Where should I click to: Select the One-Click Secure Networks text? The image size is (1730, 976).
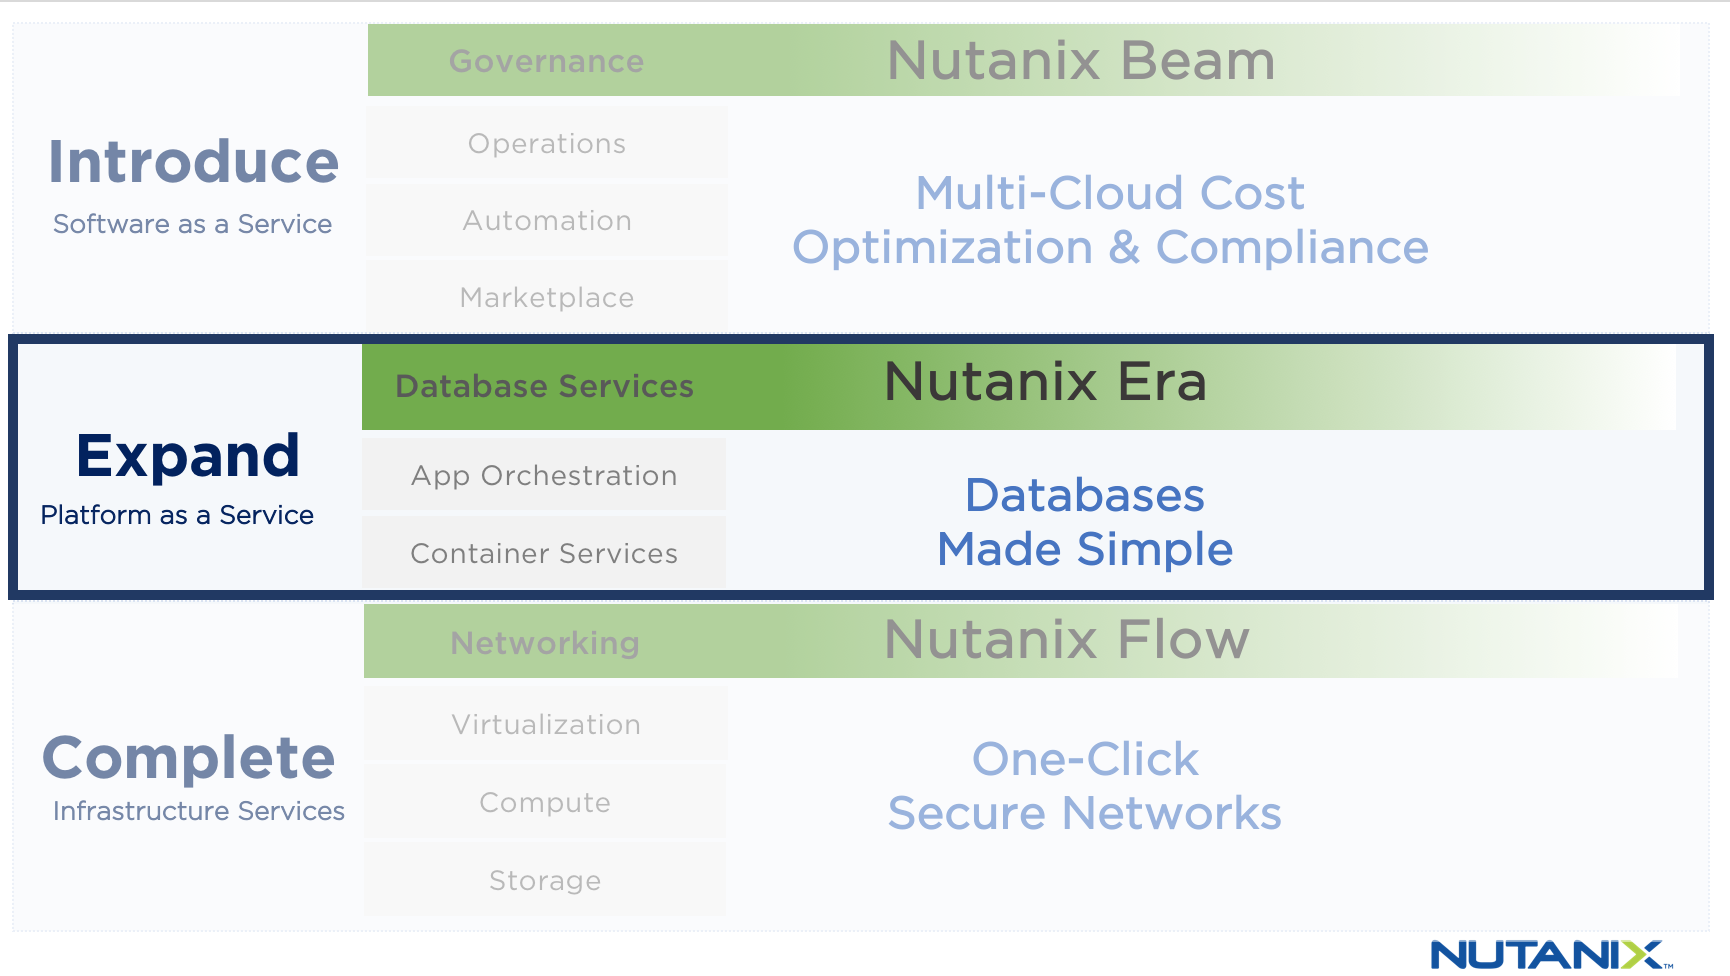[x=1085, y=786]
